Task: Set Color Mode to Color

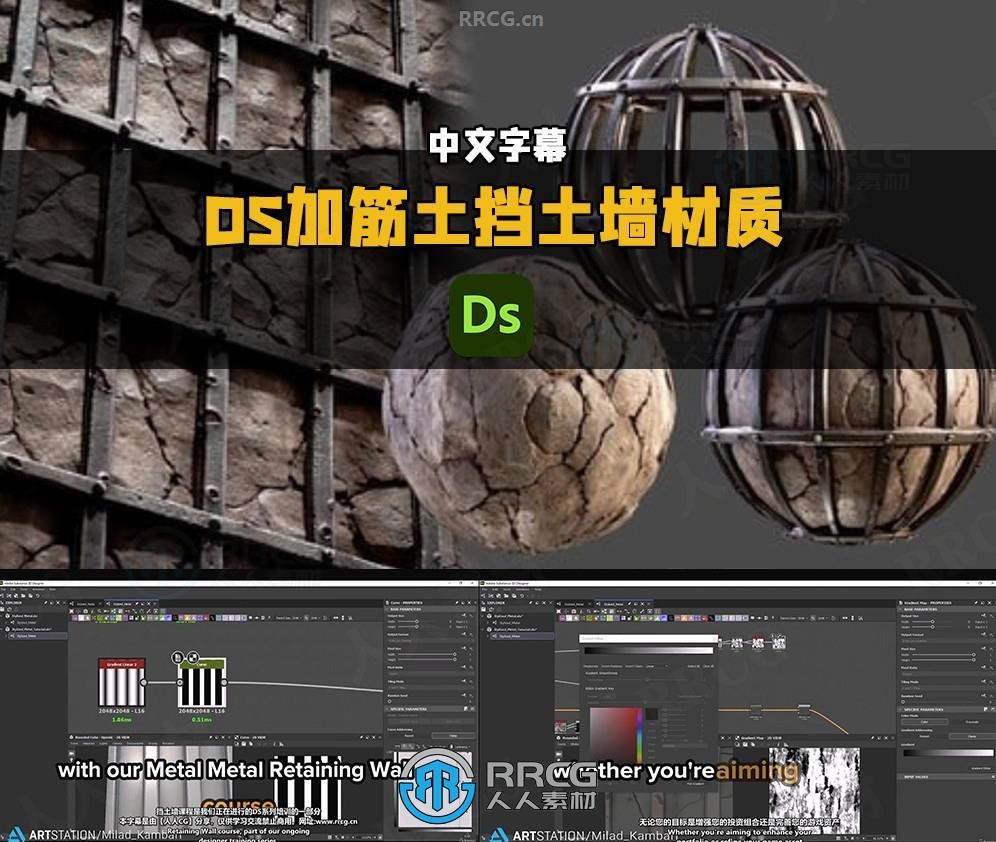Action: [x=925, y=721]
